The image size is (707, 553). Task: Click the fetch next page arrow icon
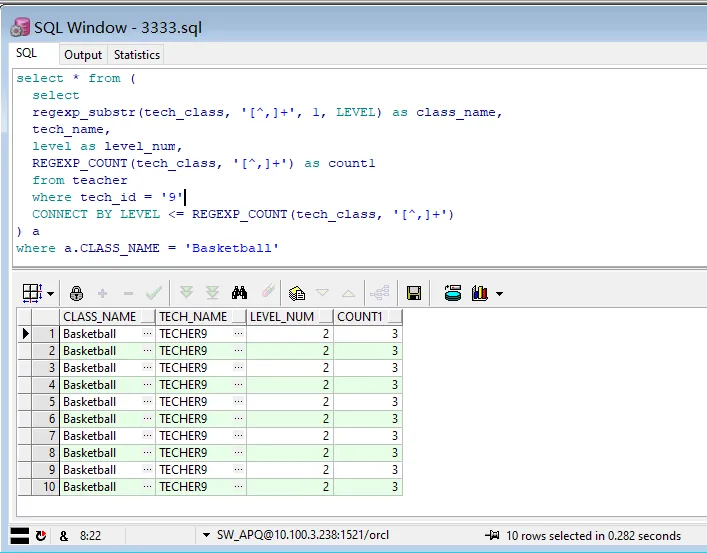click(x=185, y=293)
